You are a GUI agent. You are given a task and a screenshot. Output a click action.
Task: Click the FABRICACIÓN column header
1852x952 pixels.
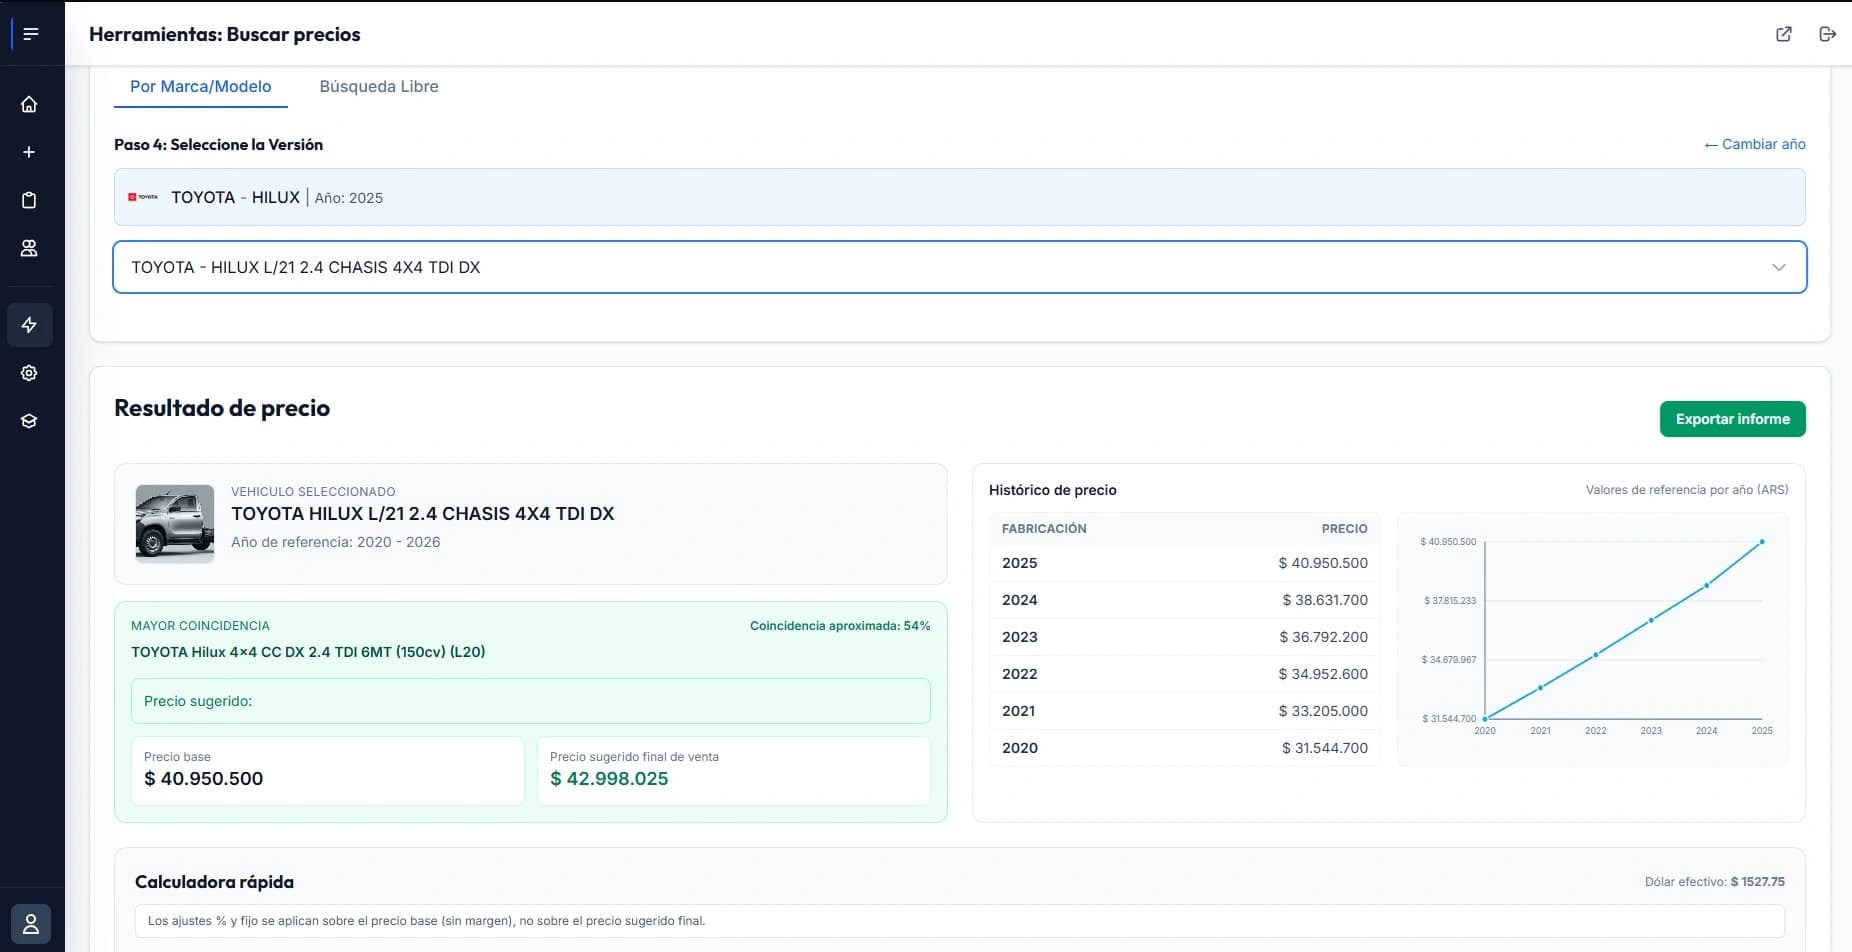[1044, 529]
